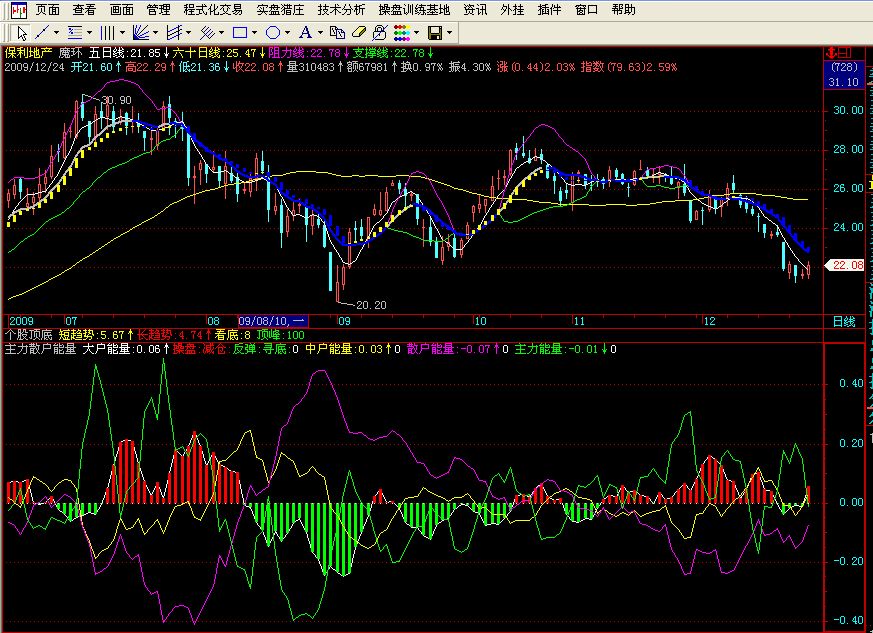The image size is (873, 633).
Task: Click the 保利地产 stock name label
Action: pyautogui.click(x=28, y=52)
